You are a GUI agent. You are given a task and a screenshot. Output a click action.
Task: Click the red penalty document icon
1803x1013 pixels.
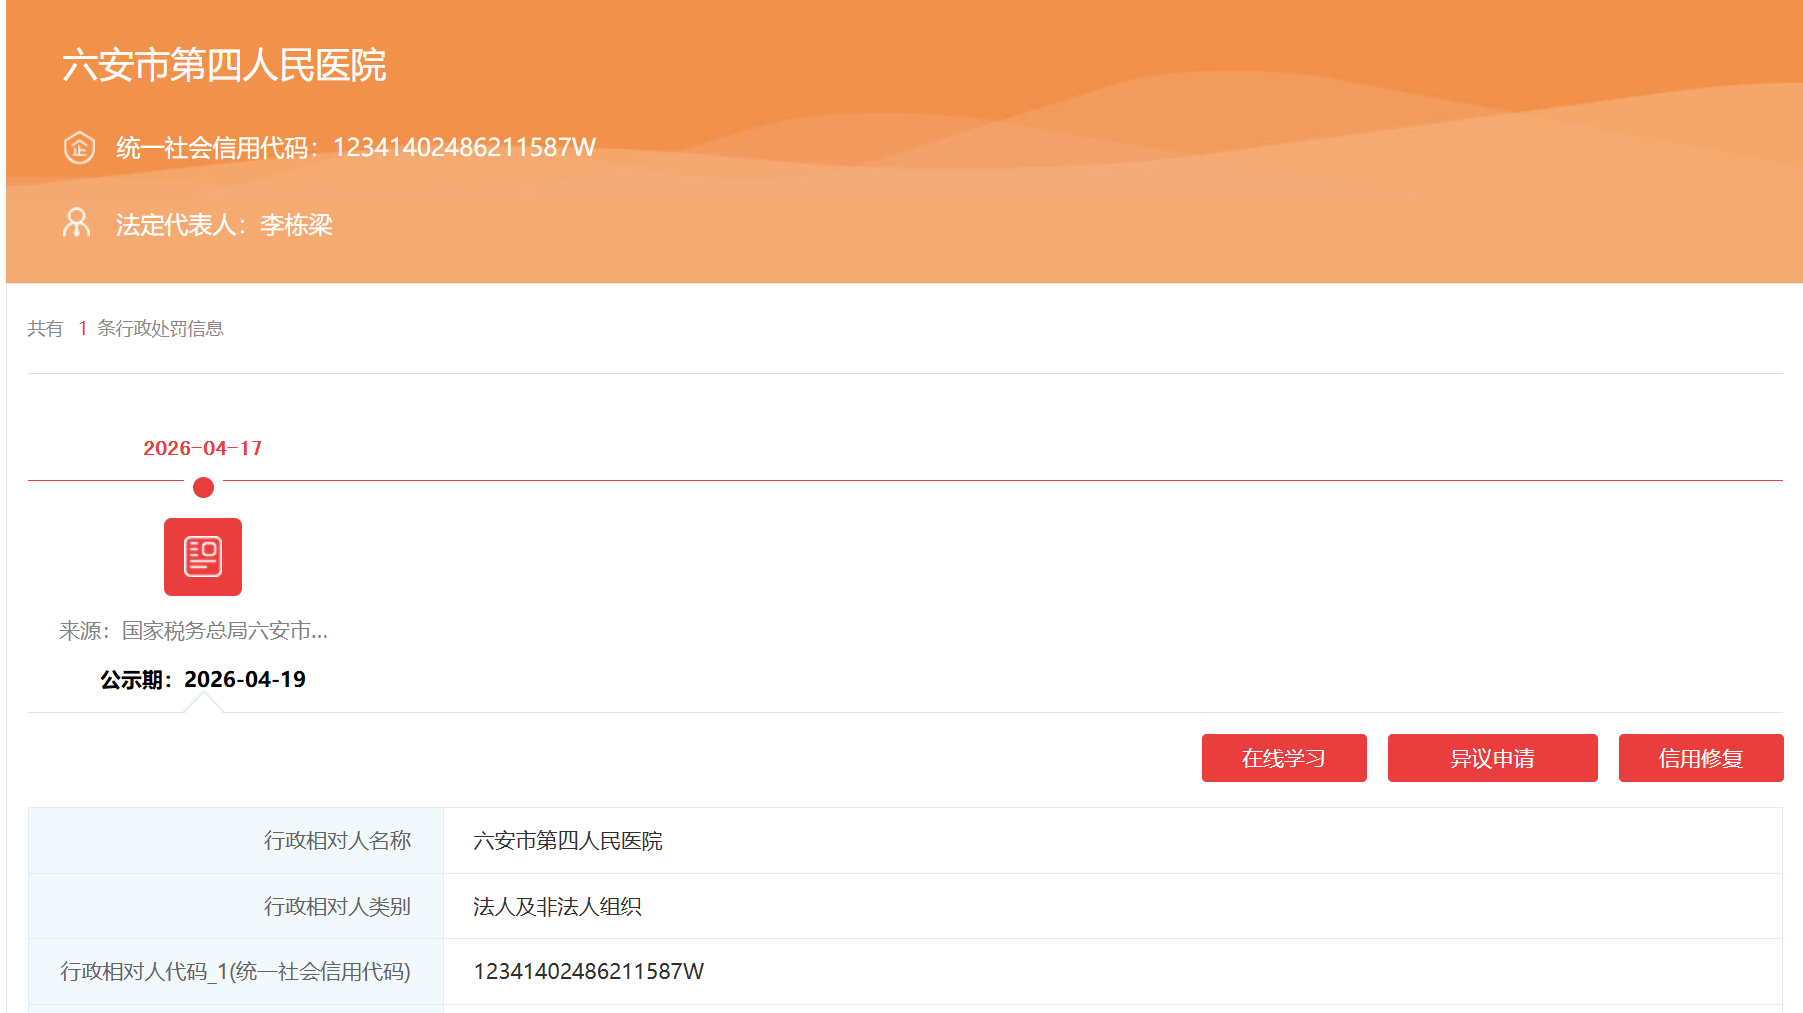coord(203,557)
